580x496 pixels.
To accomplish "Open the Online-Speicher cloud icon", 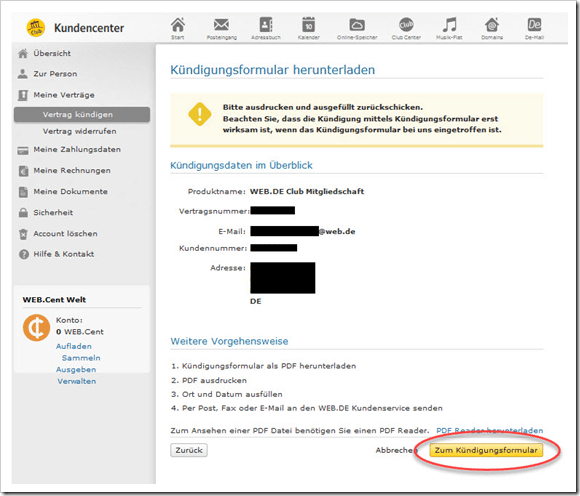I will pyautogui.click(x=357, y=25).
